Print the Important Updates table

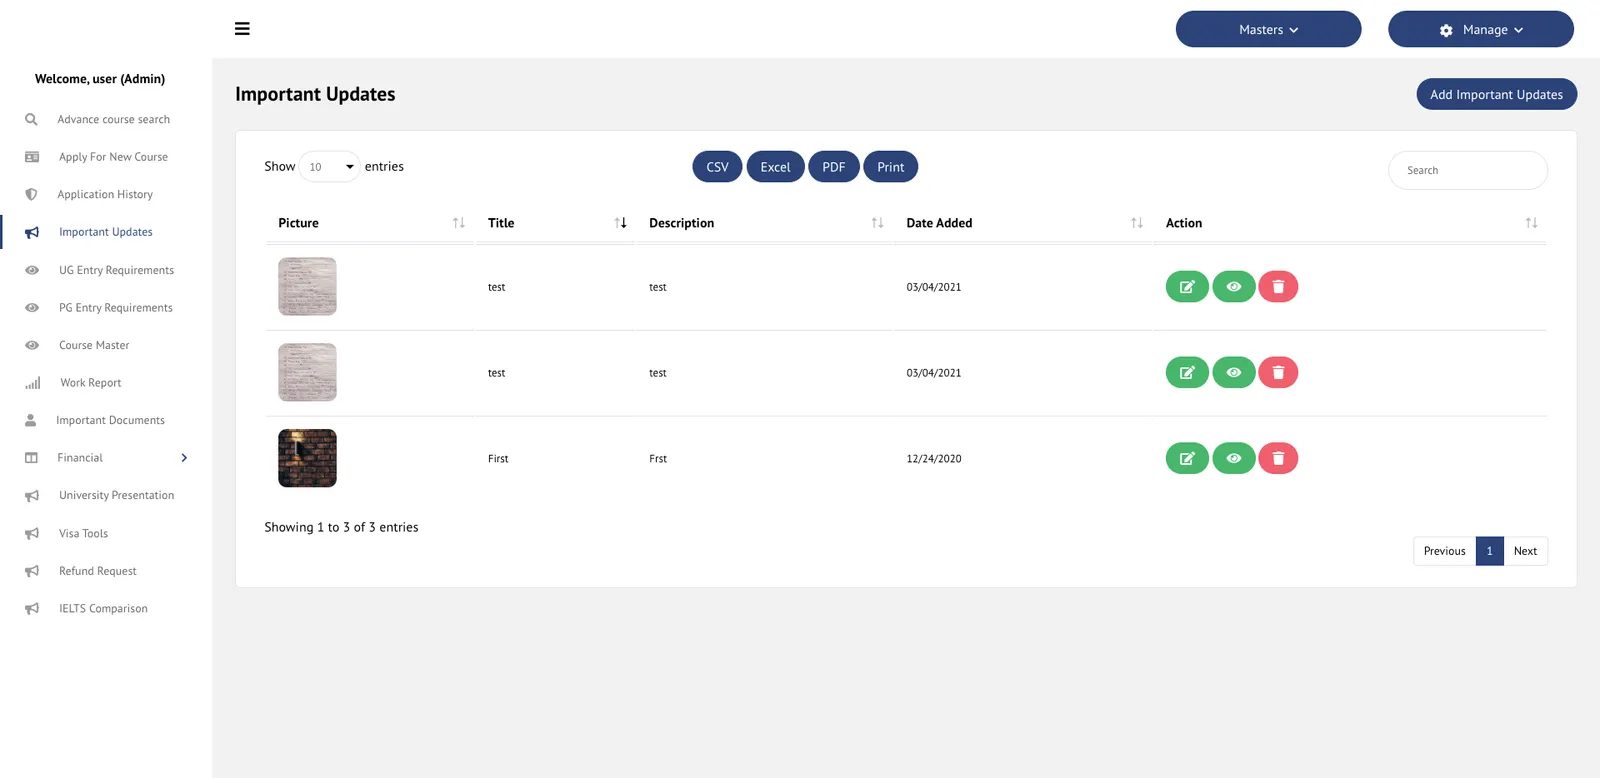coord(890,167)
